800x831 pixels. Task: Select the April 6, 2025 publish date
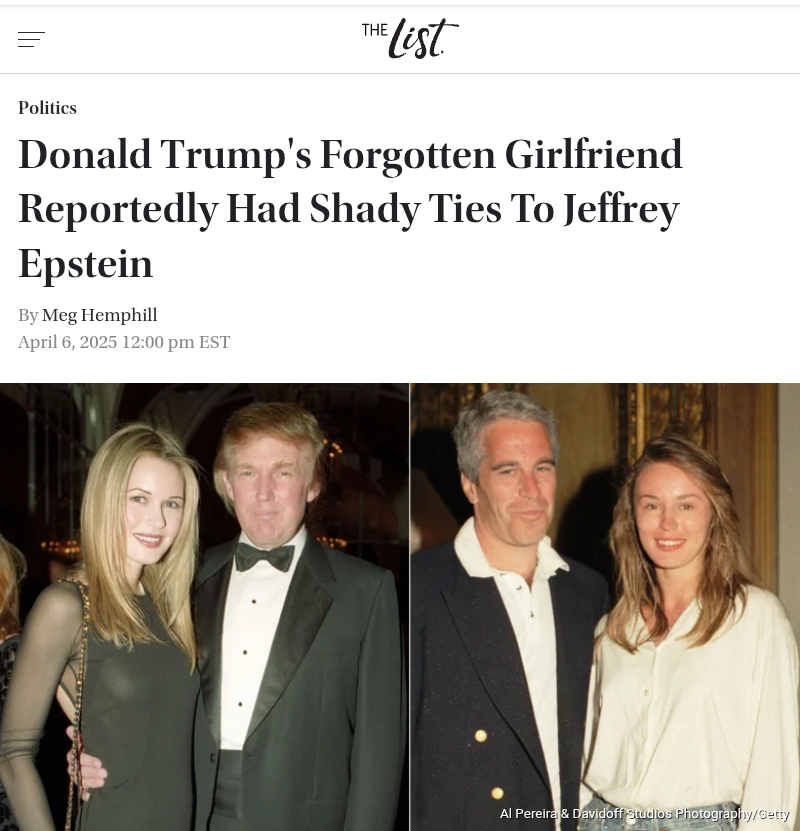[67, 342]
